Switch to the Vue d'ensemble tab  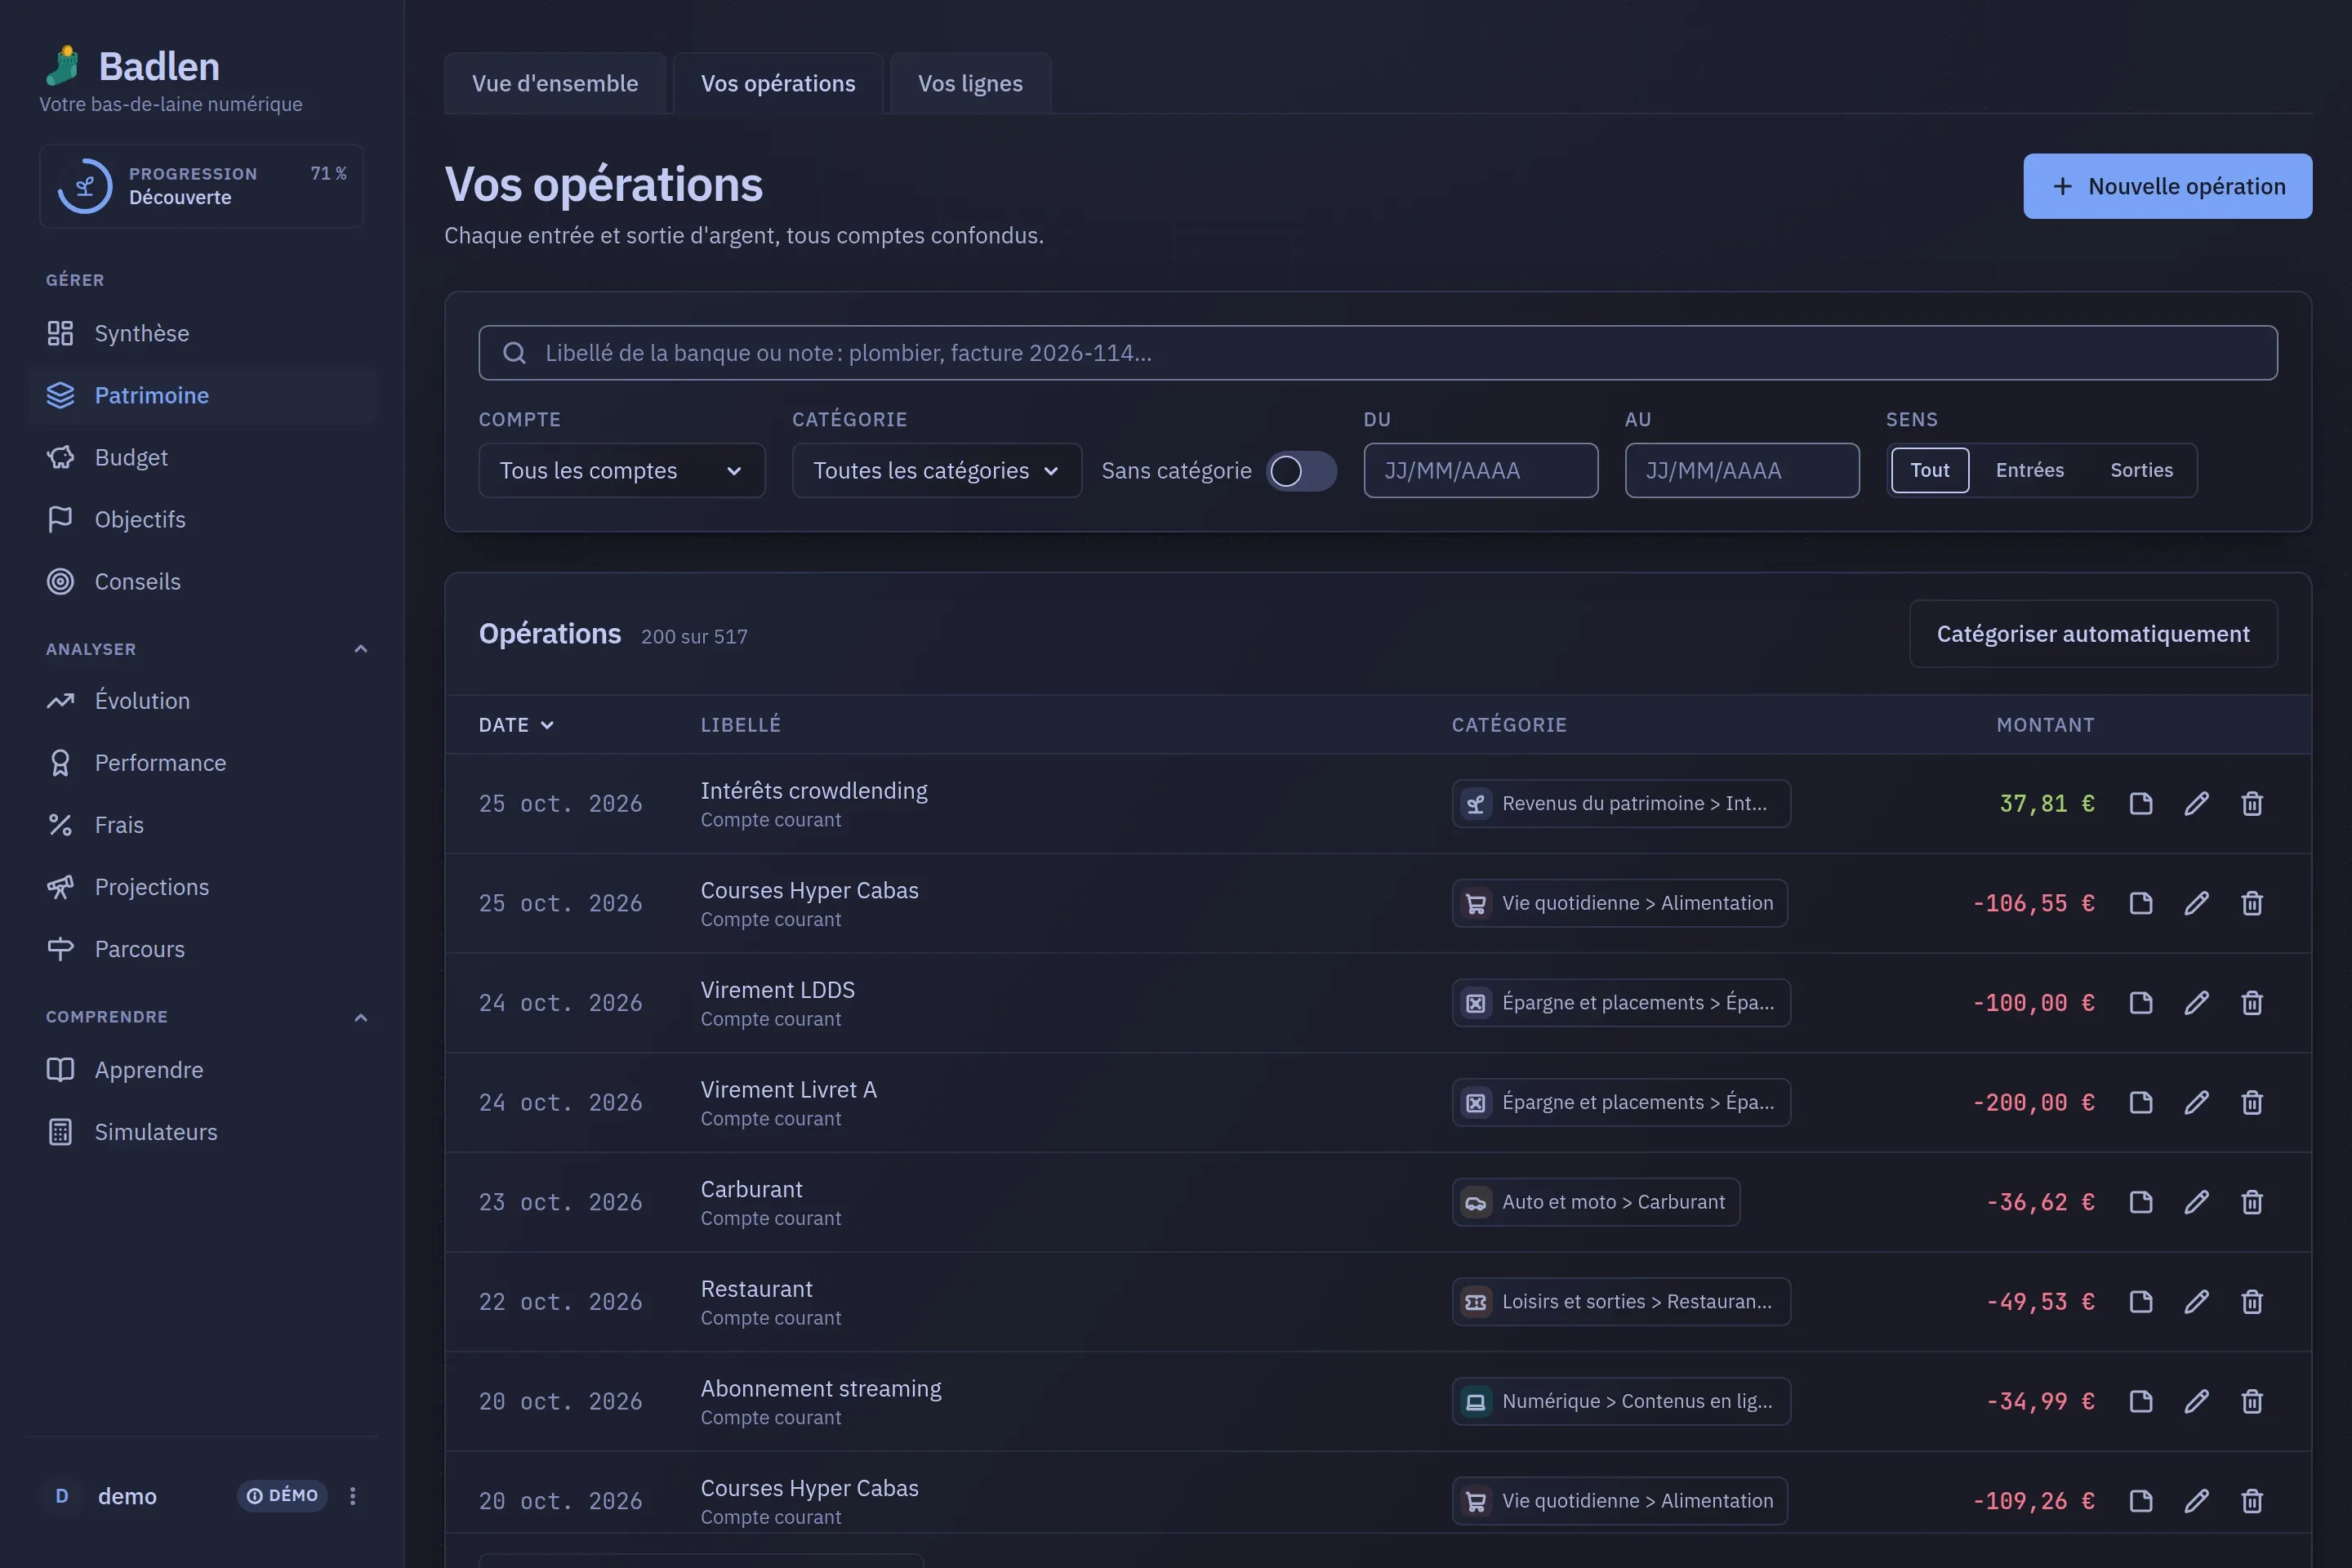coord(555,83)
